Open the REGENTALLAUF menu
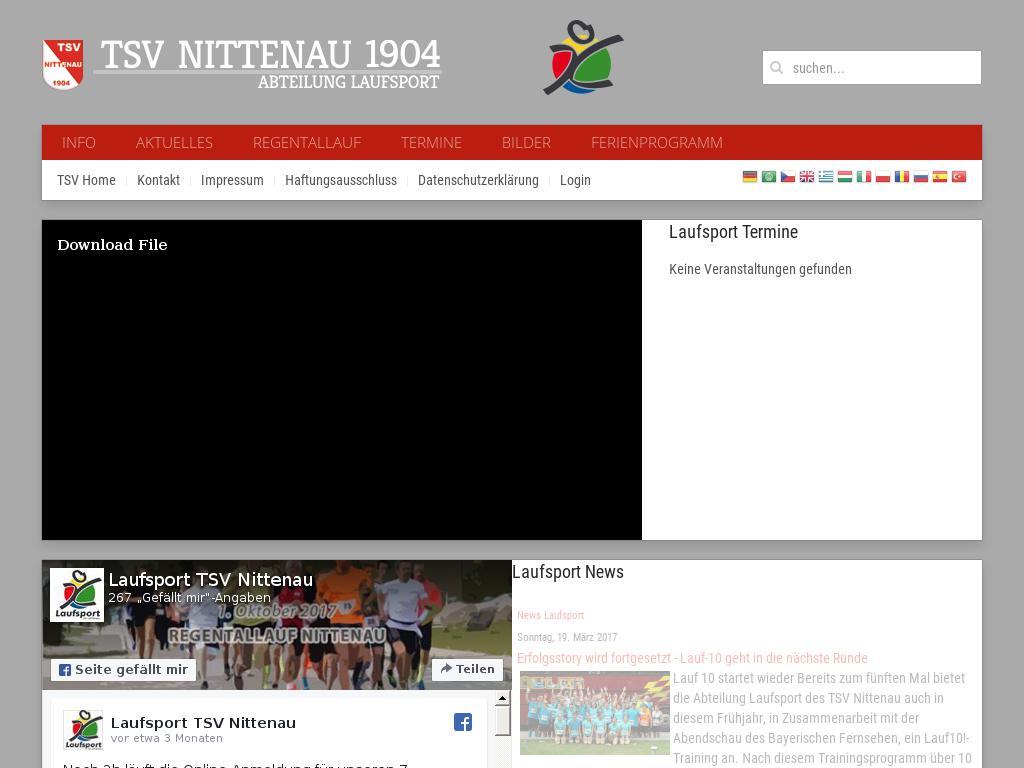The image size is (1024, 768). coord(307,142)
